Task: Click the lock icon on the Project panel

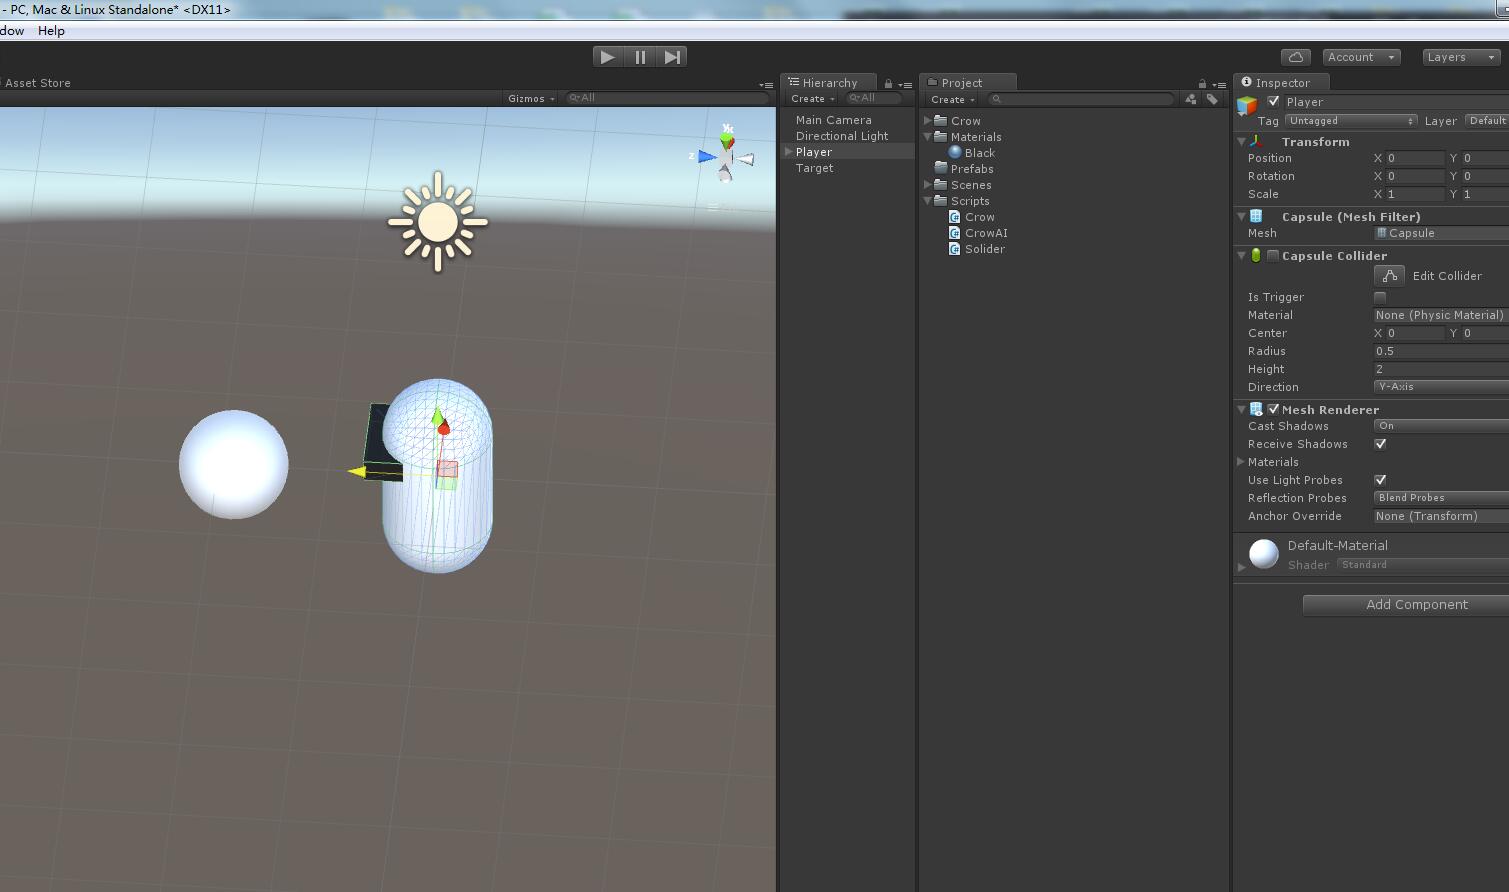Action: click(x=1200, y=82)
